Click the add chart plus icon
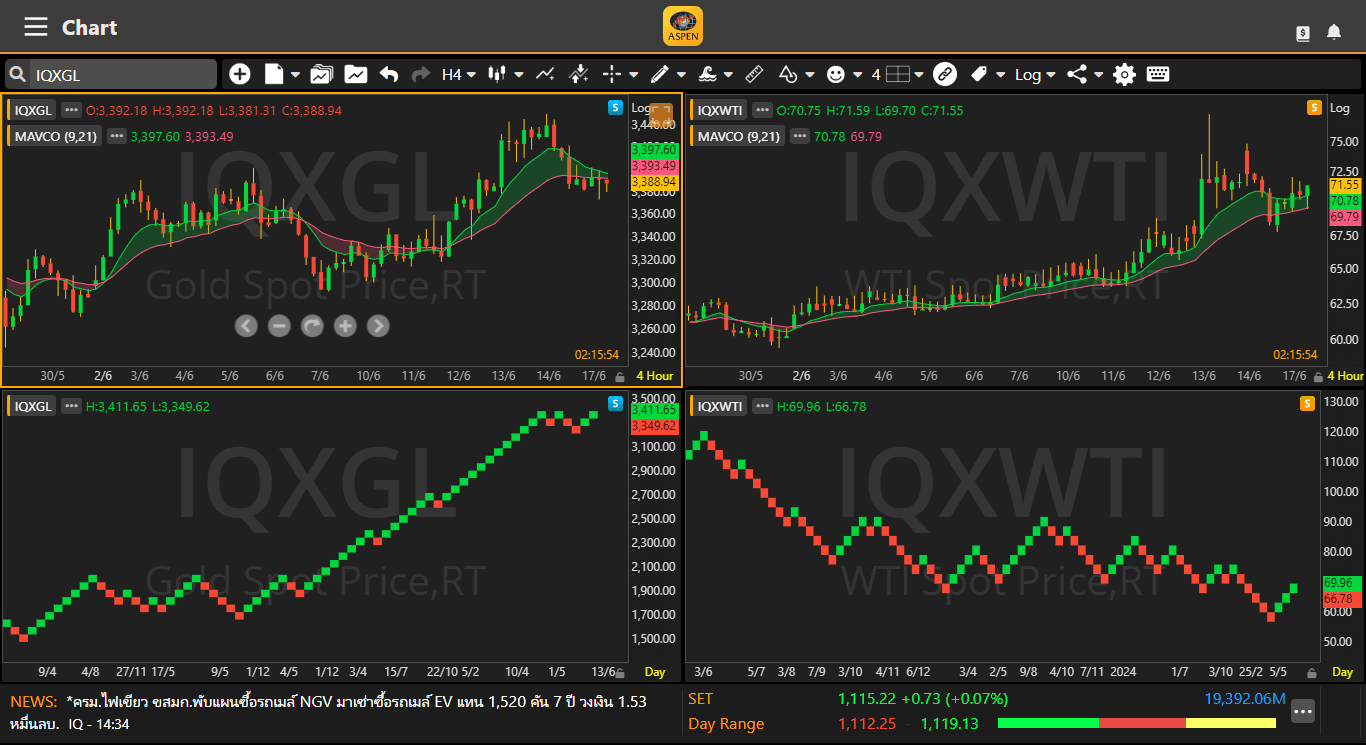 [240, 74]
